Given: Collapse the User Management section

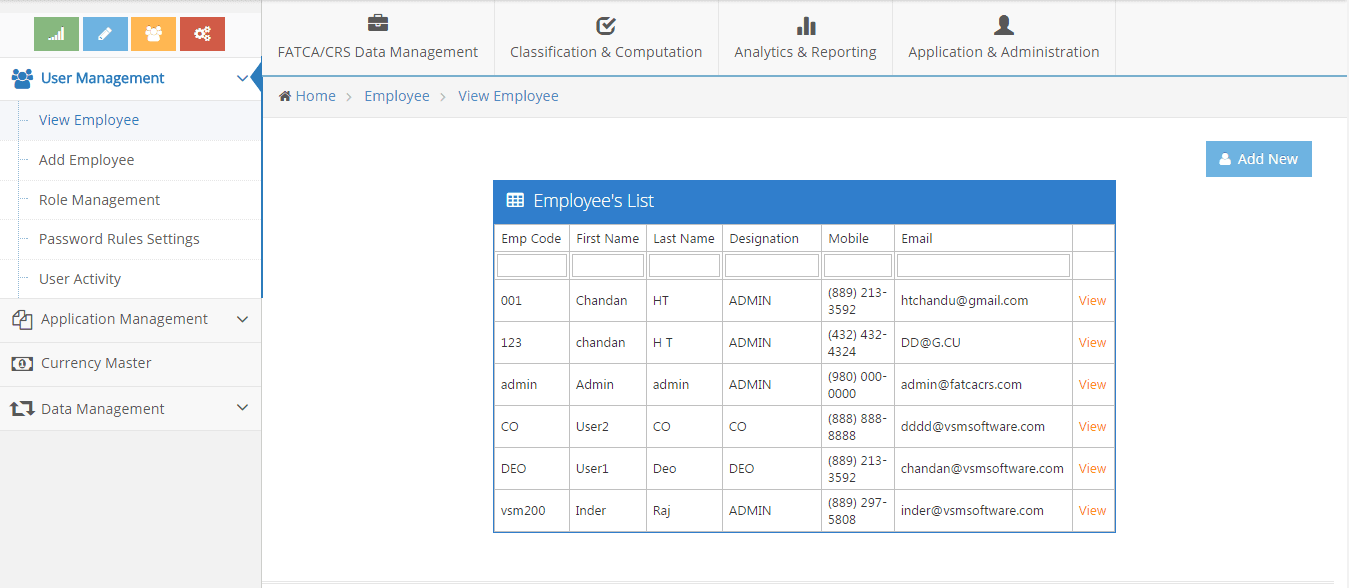Looking at the screenshot, I should click(242, 78).
